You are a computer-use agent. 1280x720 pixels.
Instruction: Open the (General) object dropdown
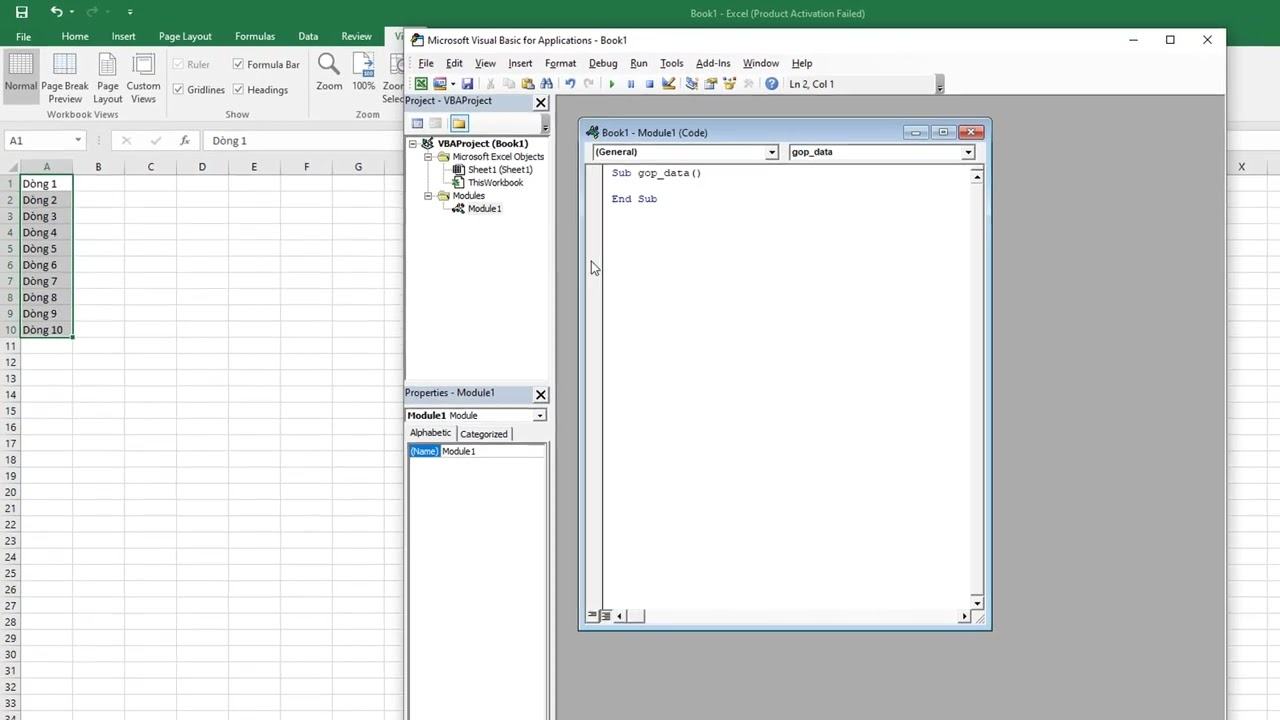coord(685,152)
